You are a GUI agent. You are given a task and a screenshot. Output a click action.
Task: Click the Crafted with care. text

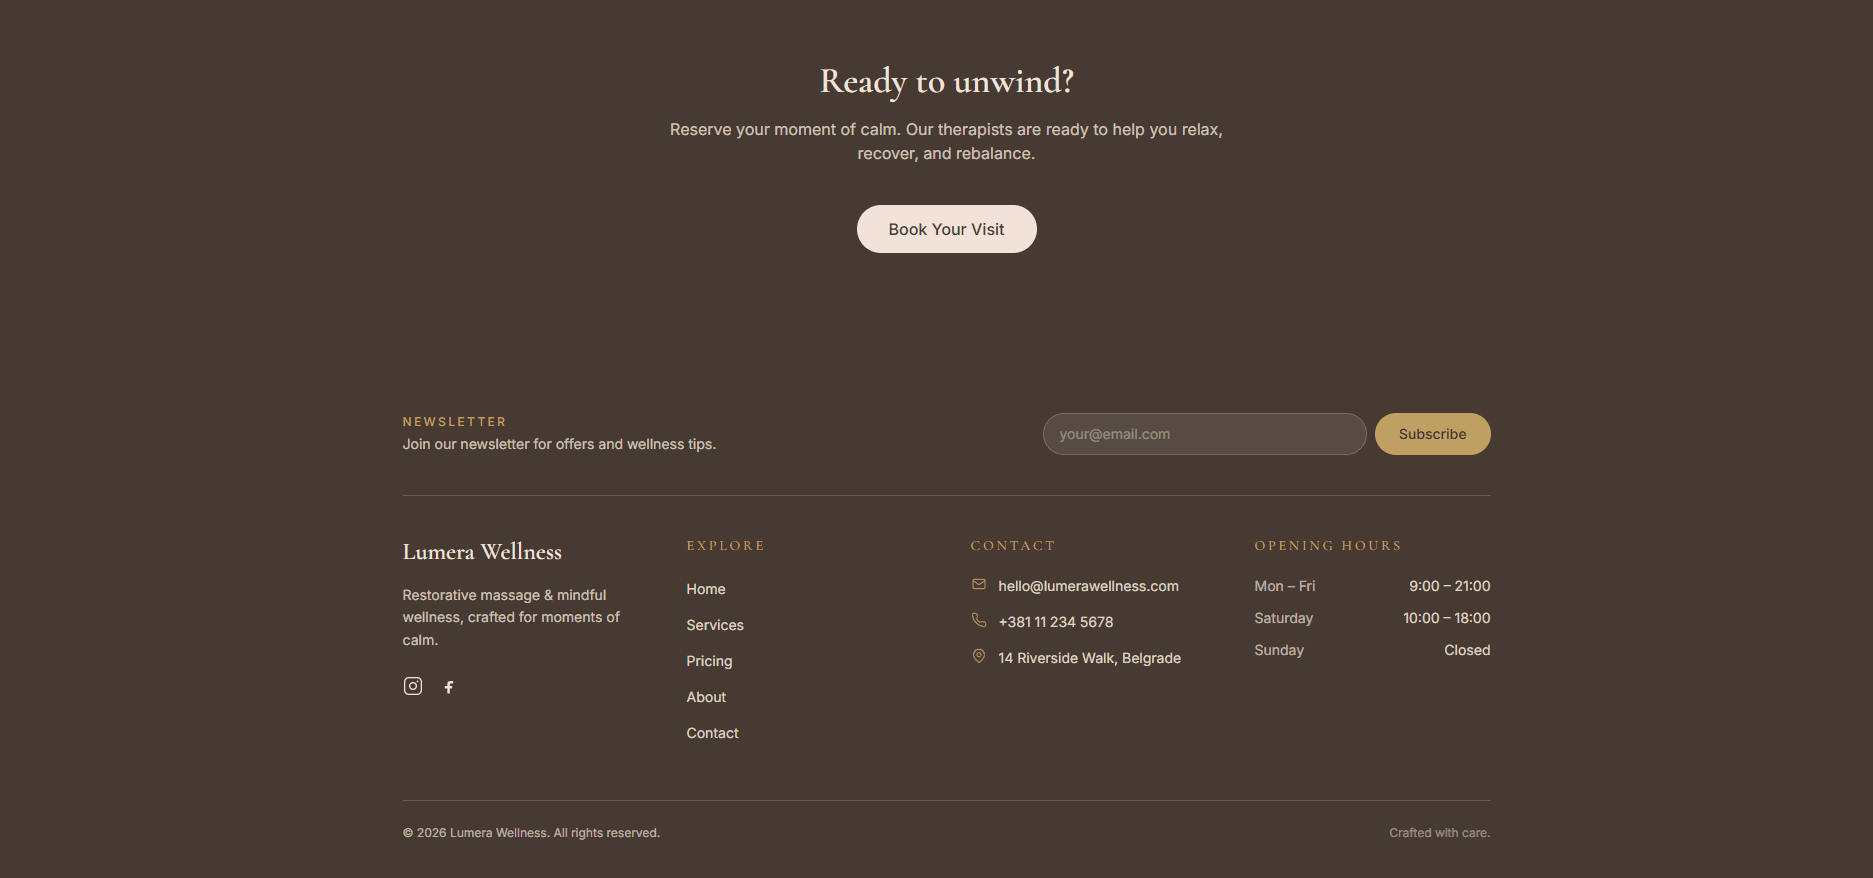(x=1439, y=833)
